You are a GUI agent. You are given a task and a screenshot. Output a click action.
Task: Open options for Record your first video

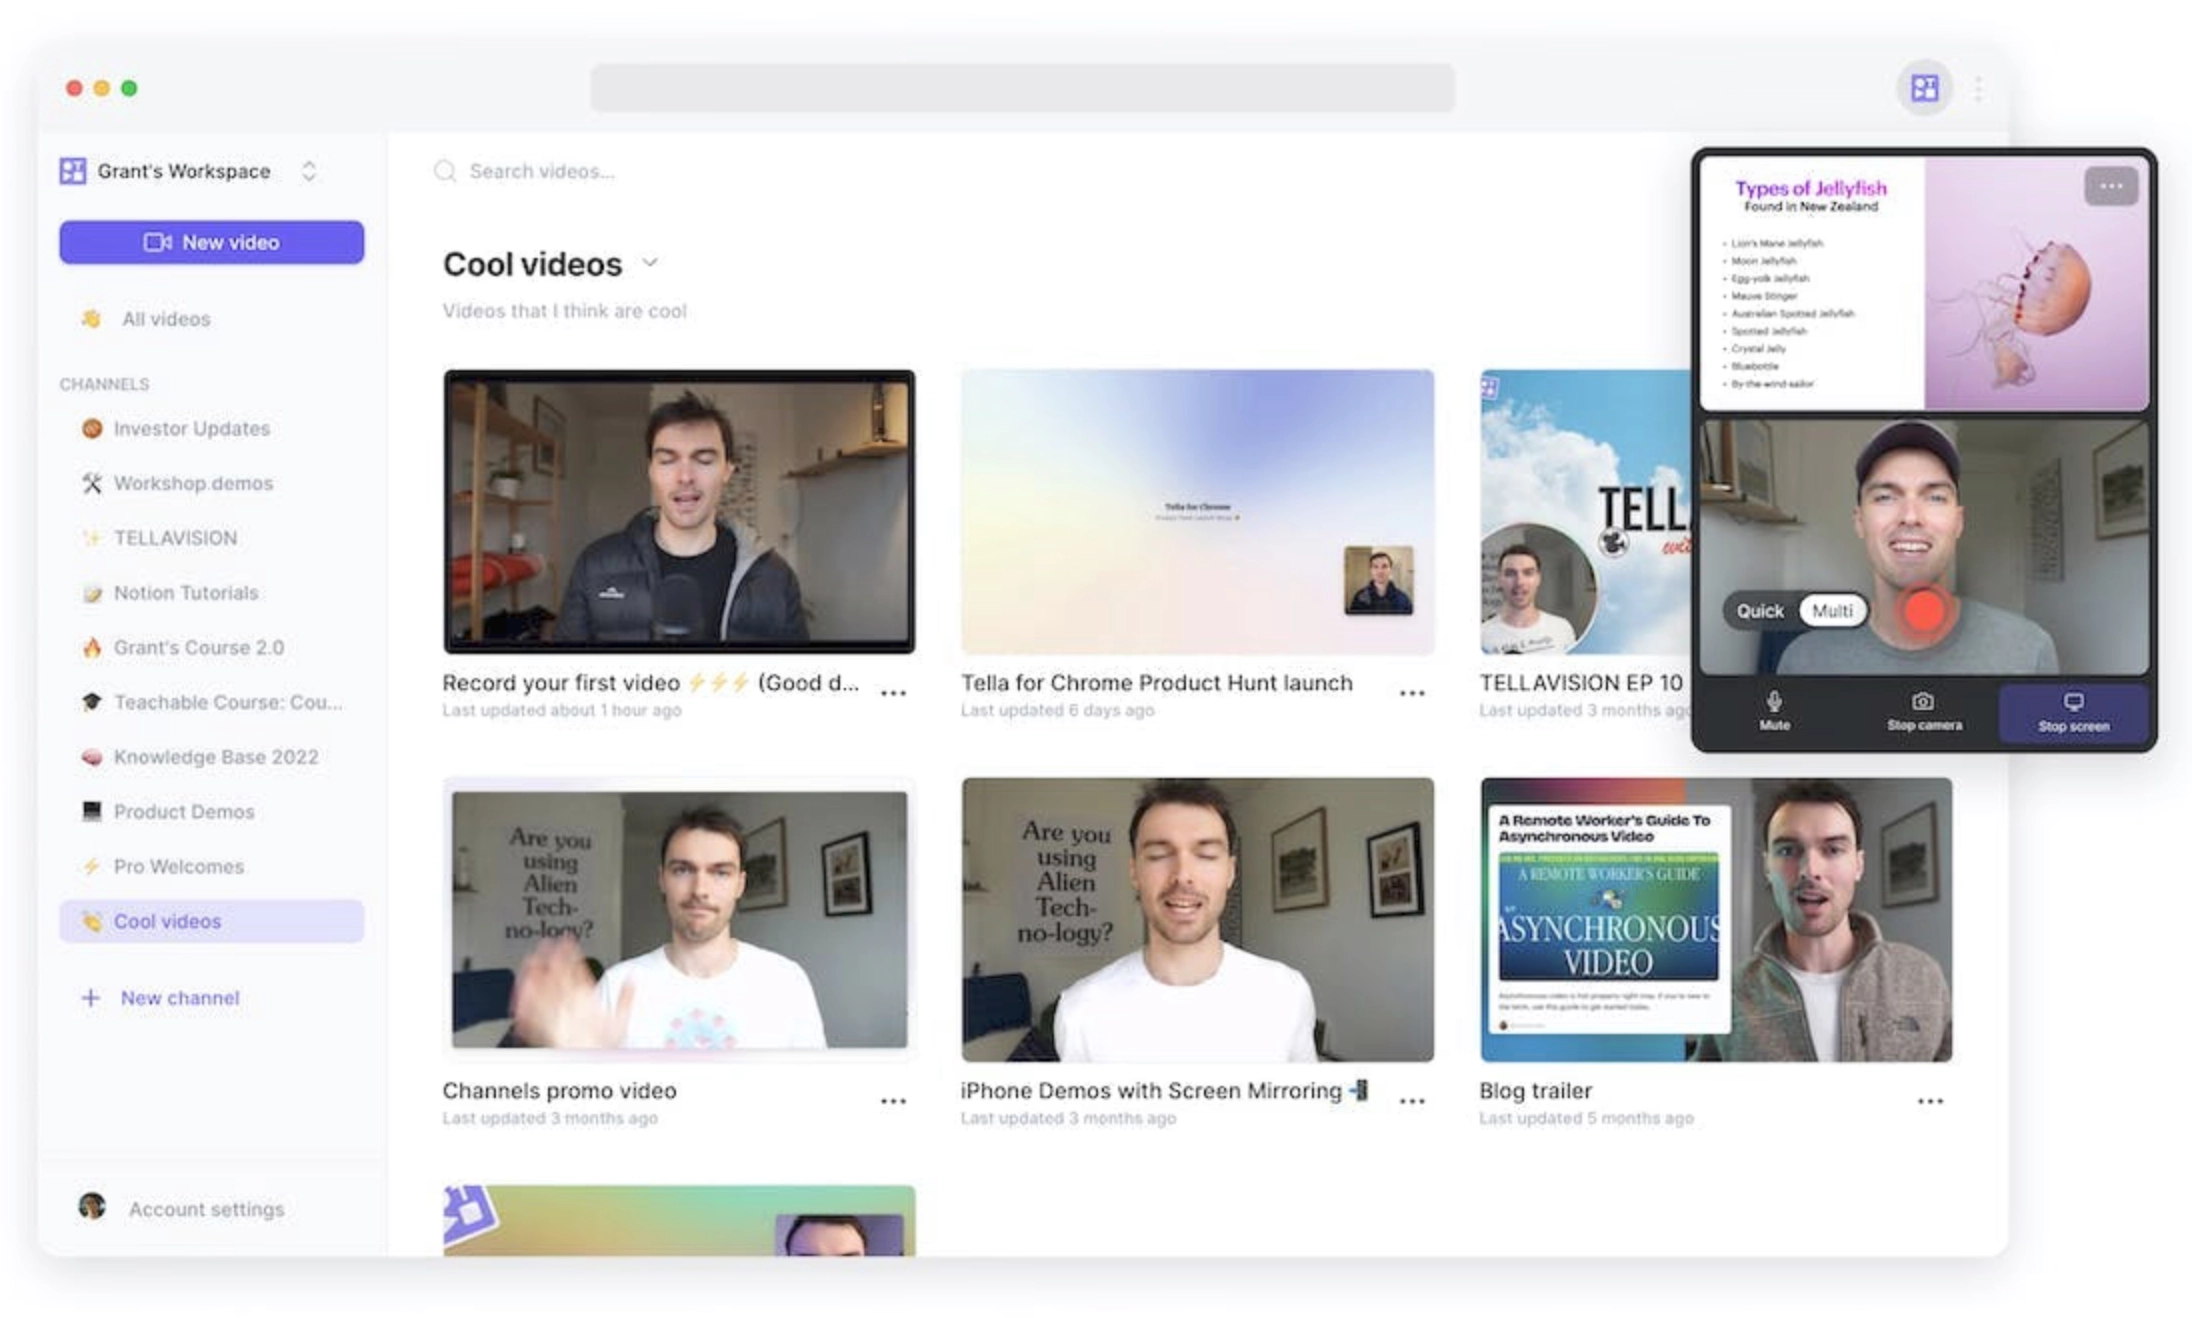pyautogui.click(x=893, y=693)
